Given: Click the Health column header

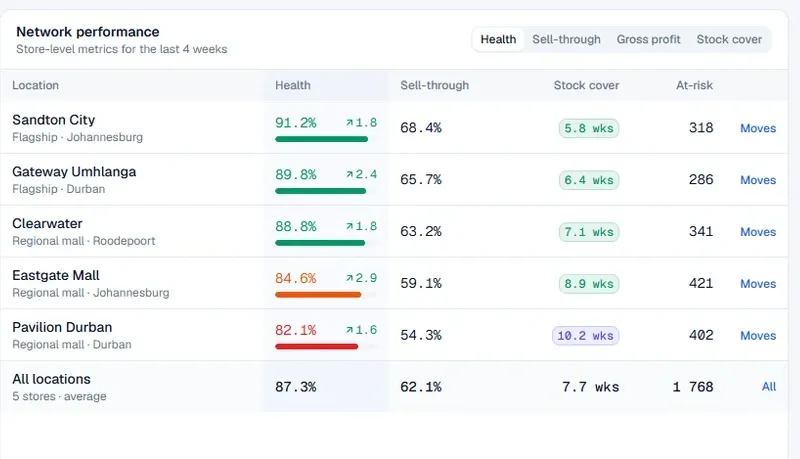Looking at the screenshot, I should pyautogui.click(x=292, y=85).
